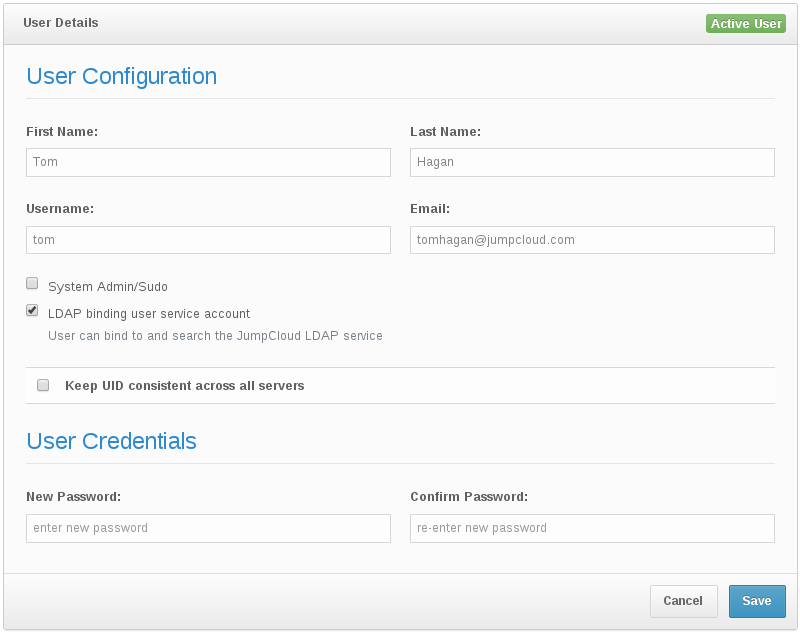Click the green Active User badge
The width and height of the screenshot is (800, 633).
746,24
